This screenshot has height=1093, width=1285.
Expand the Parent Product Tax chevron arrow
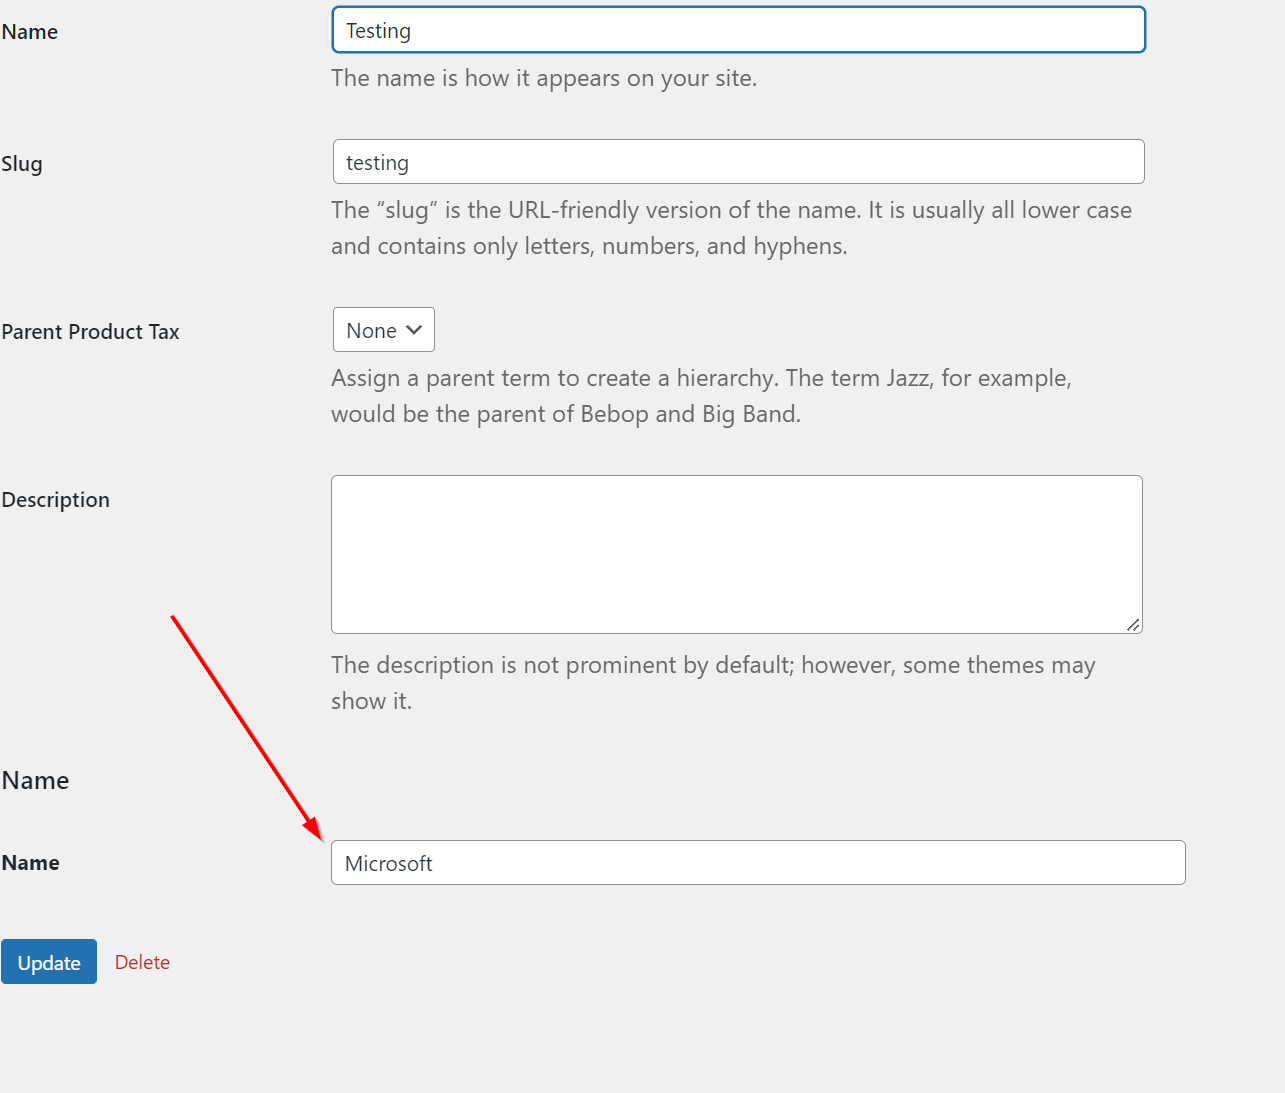tap(414, 330)
